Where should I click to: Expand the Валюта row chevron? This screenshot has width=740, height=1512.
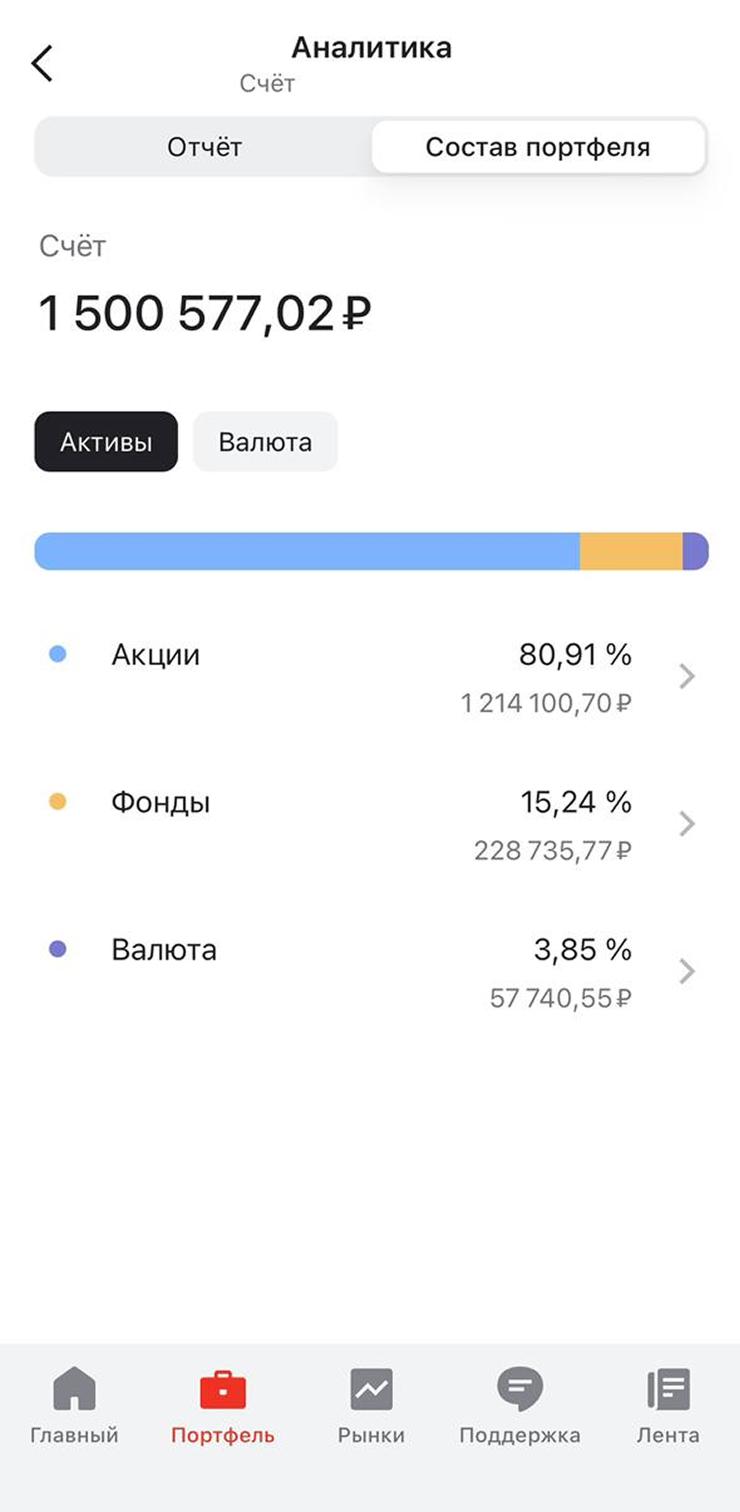point(686,971)
